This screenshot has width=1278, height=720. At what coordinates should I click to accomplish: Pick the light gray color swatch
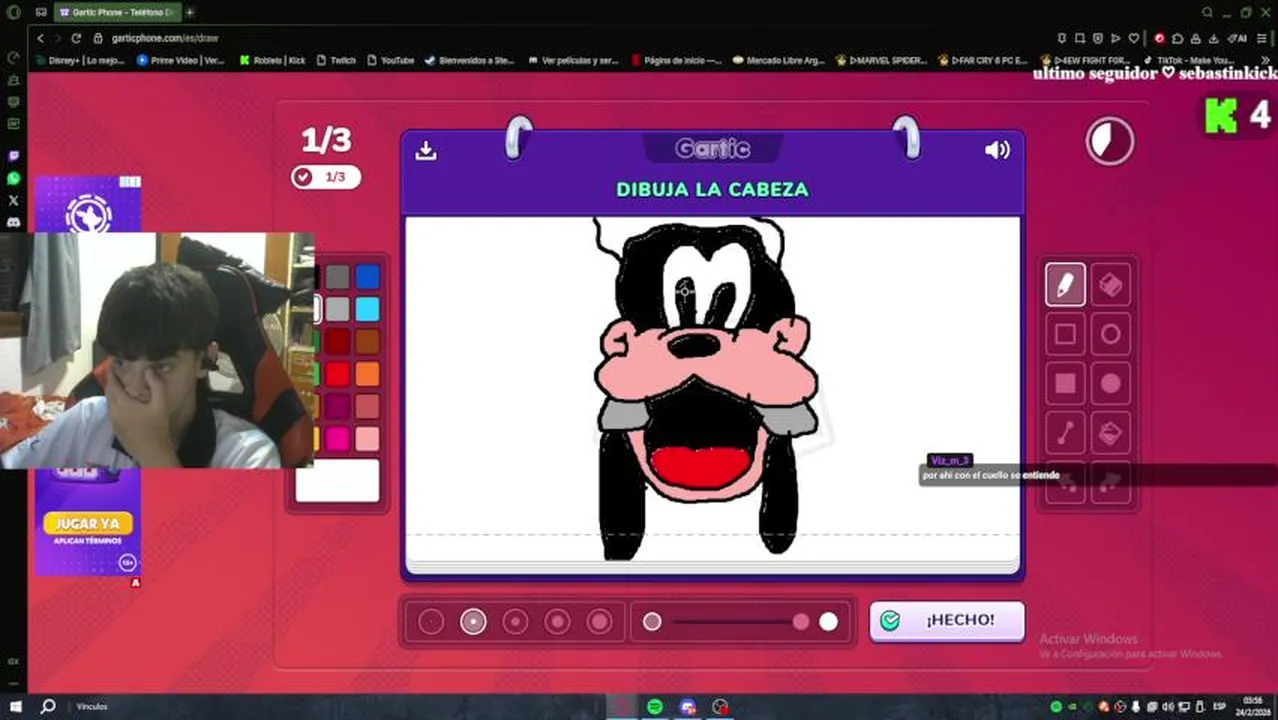[337, 309]
